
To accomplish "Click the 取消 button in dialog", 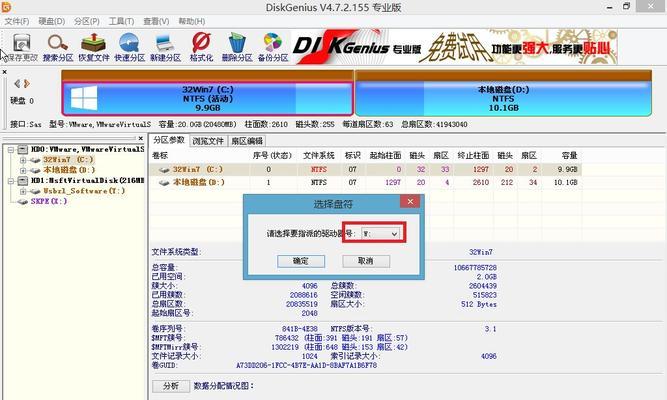I will [366, 261].
